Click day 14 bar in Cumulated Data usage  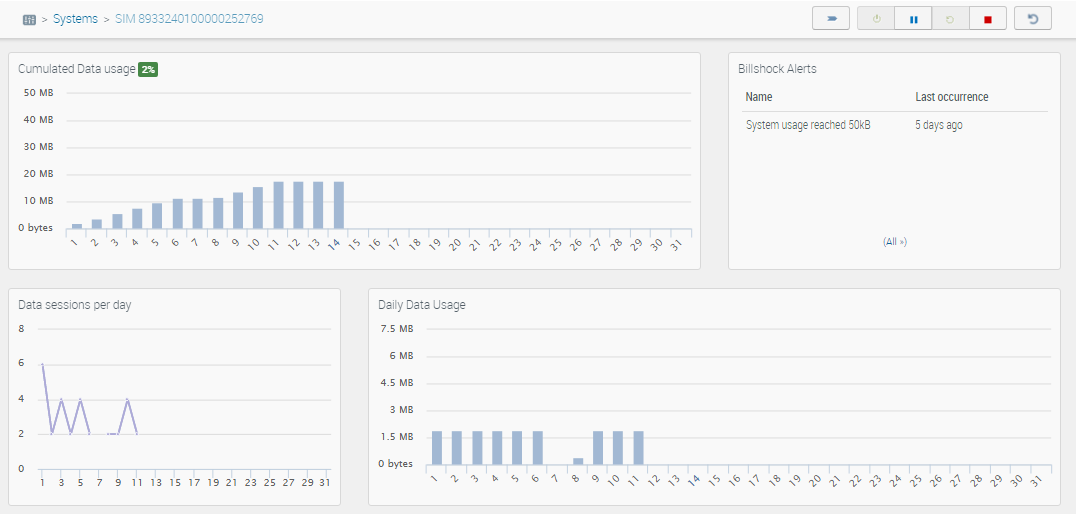[339, 205]
